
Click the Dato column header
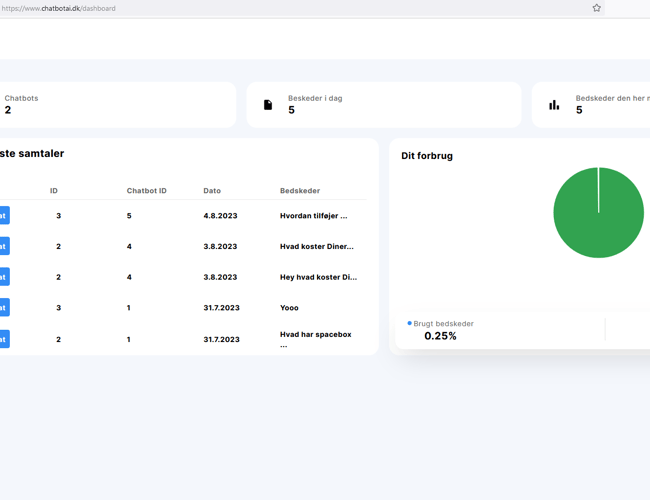pos(212,191)
